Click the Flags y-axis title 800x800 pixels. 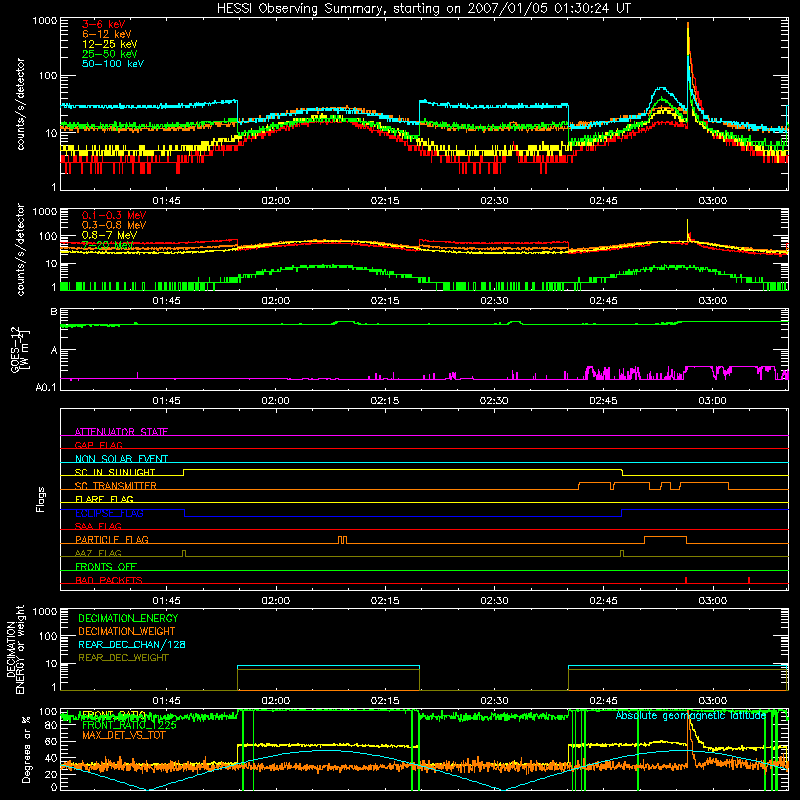coord(41,499)
